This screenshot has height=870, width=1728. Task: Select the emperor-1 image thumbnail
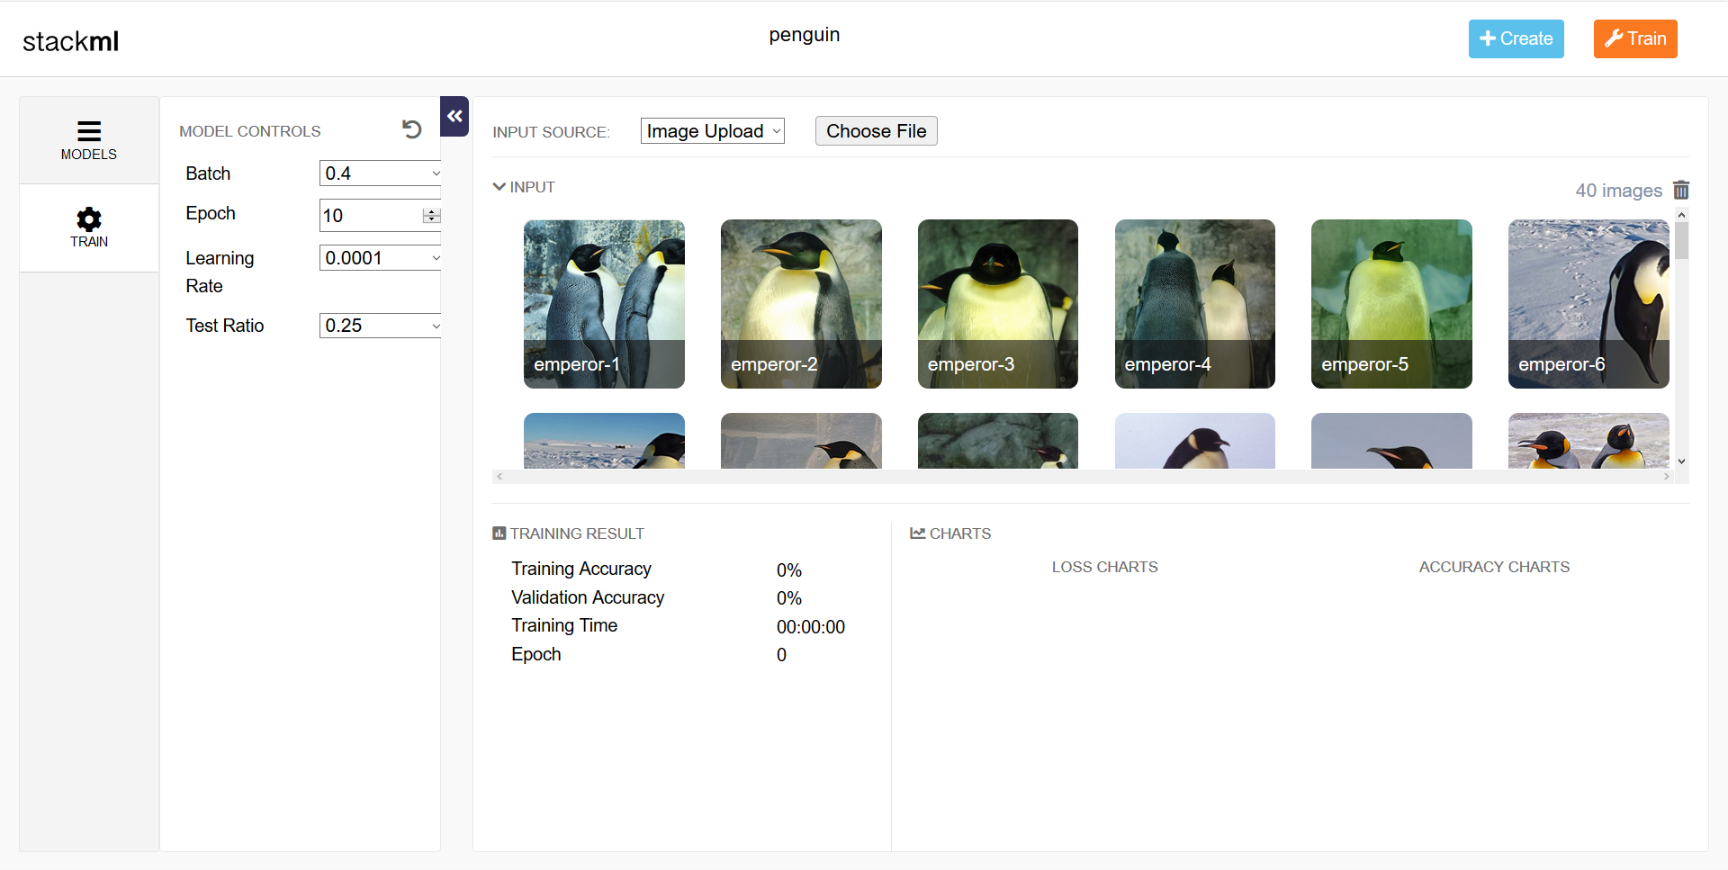[x=604, y=304]
